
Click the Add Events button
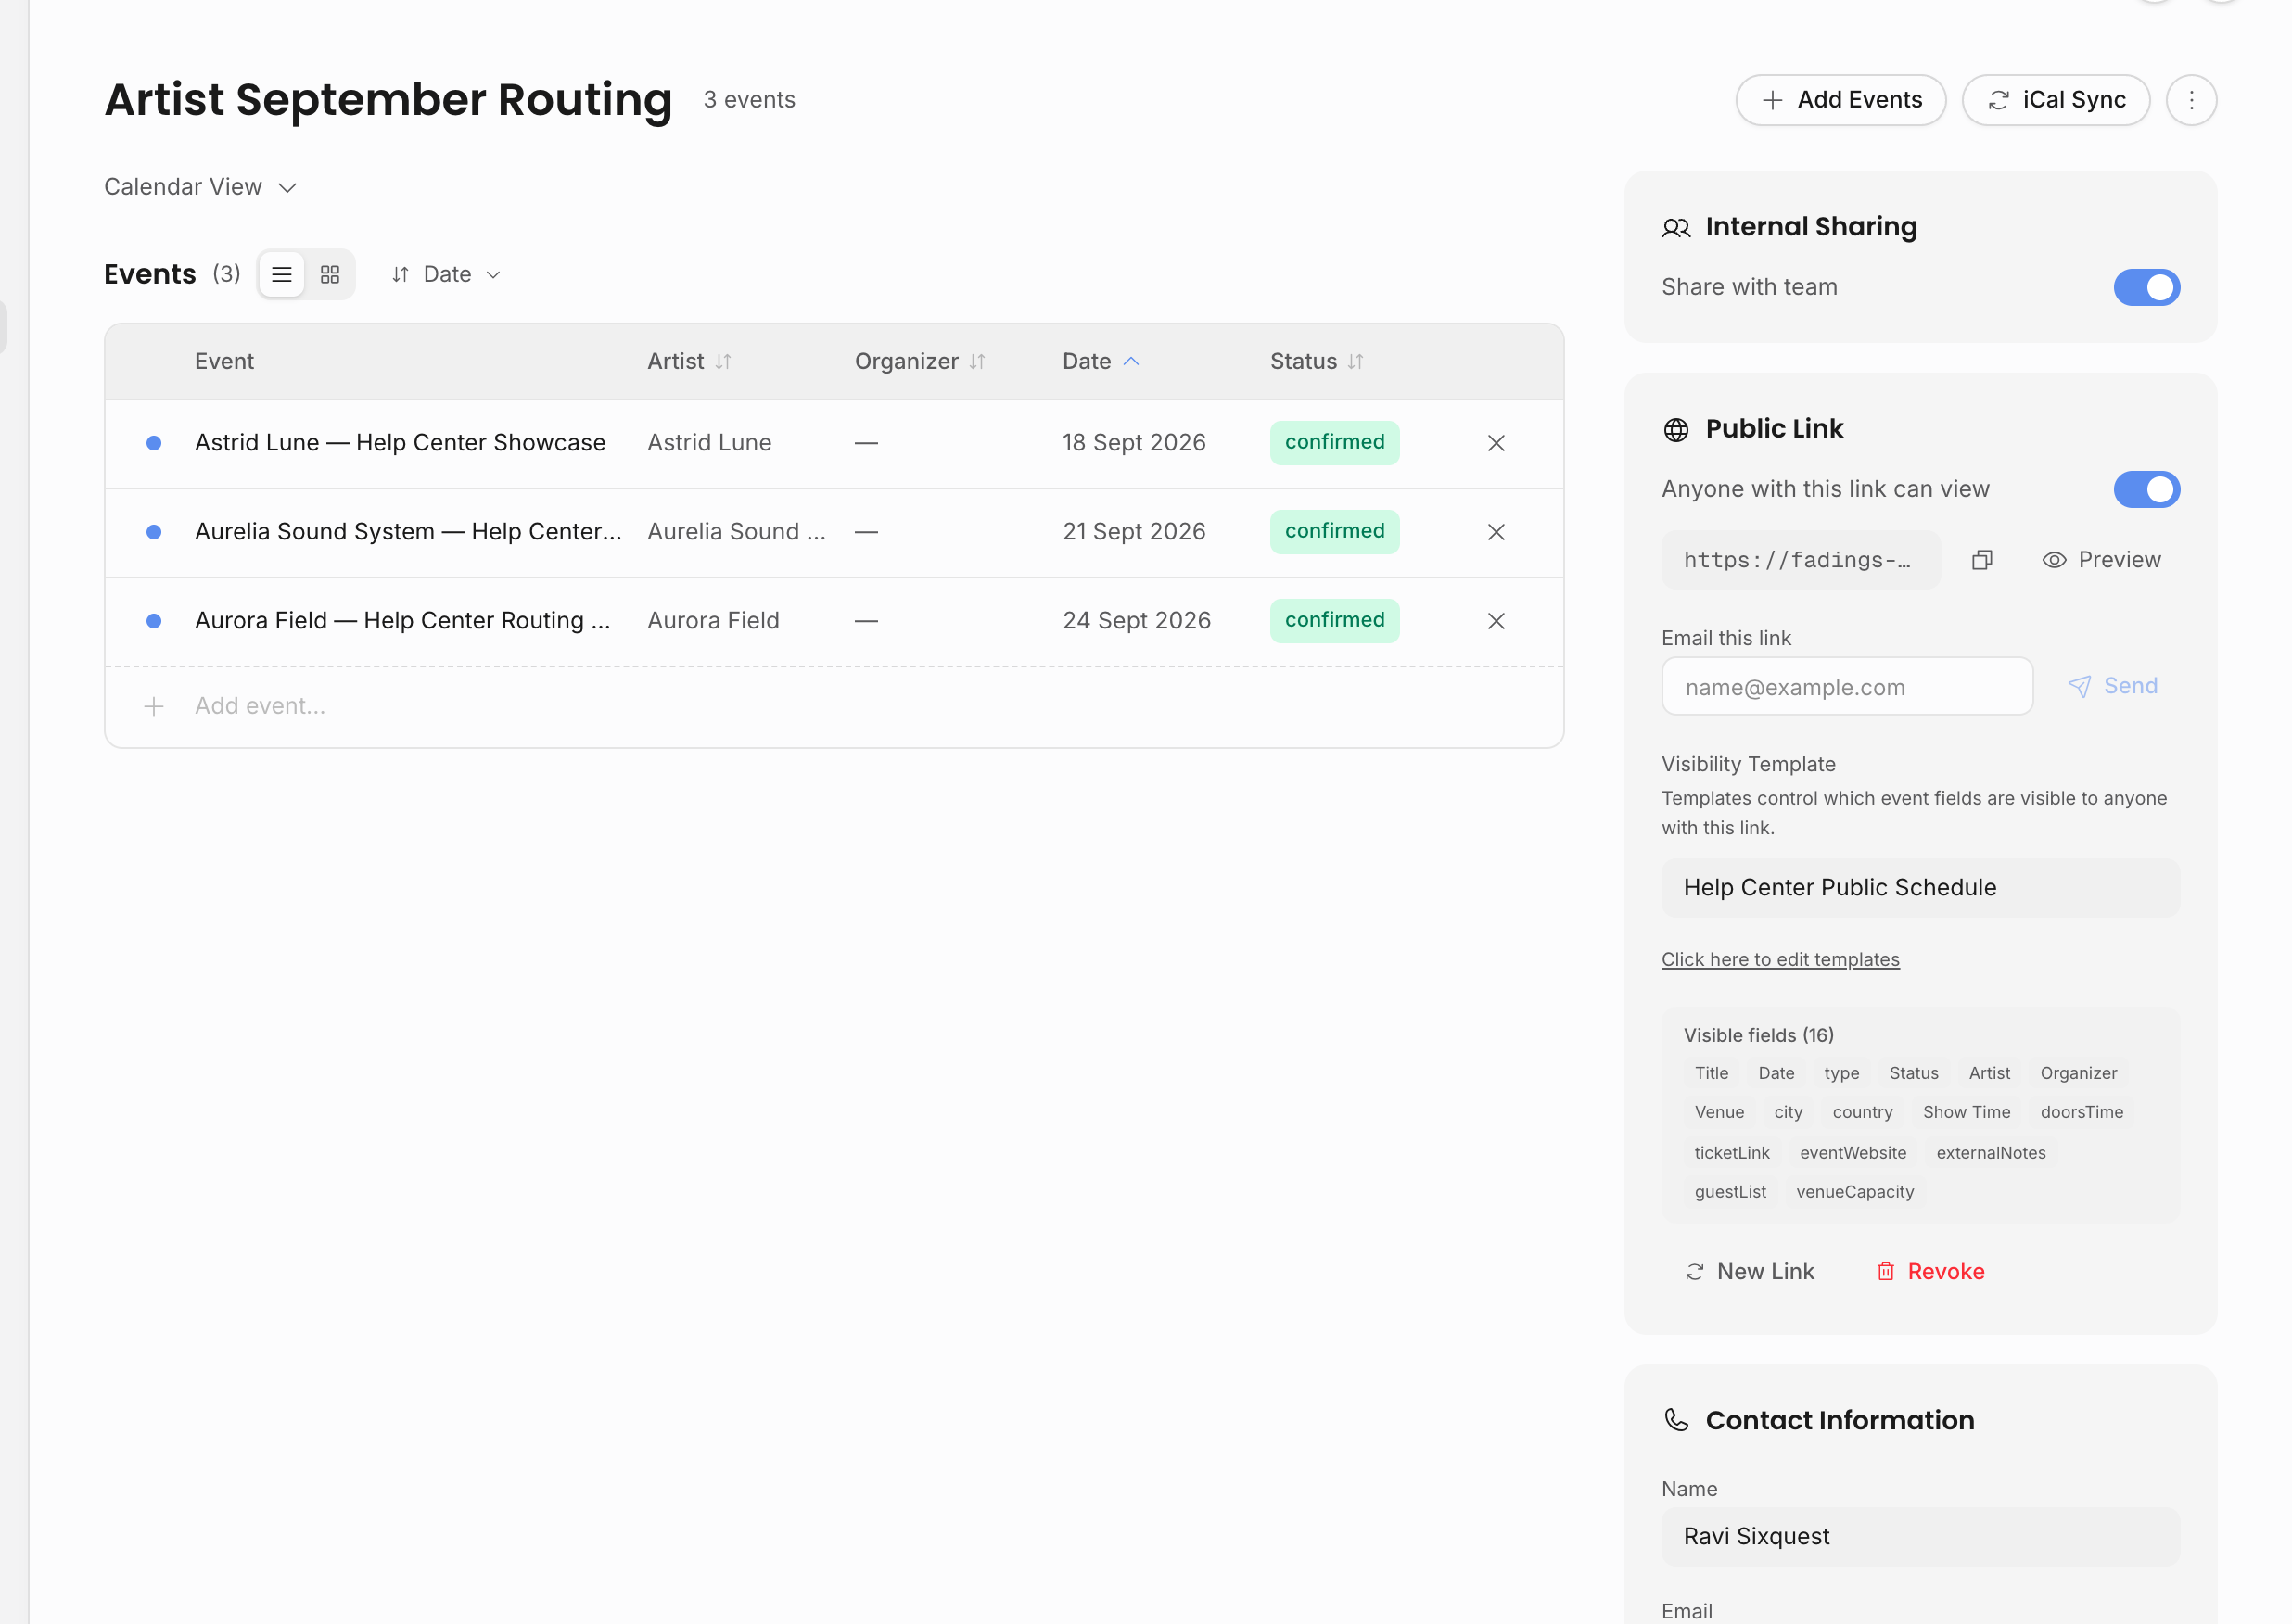[x=1840, y=100]
